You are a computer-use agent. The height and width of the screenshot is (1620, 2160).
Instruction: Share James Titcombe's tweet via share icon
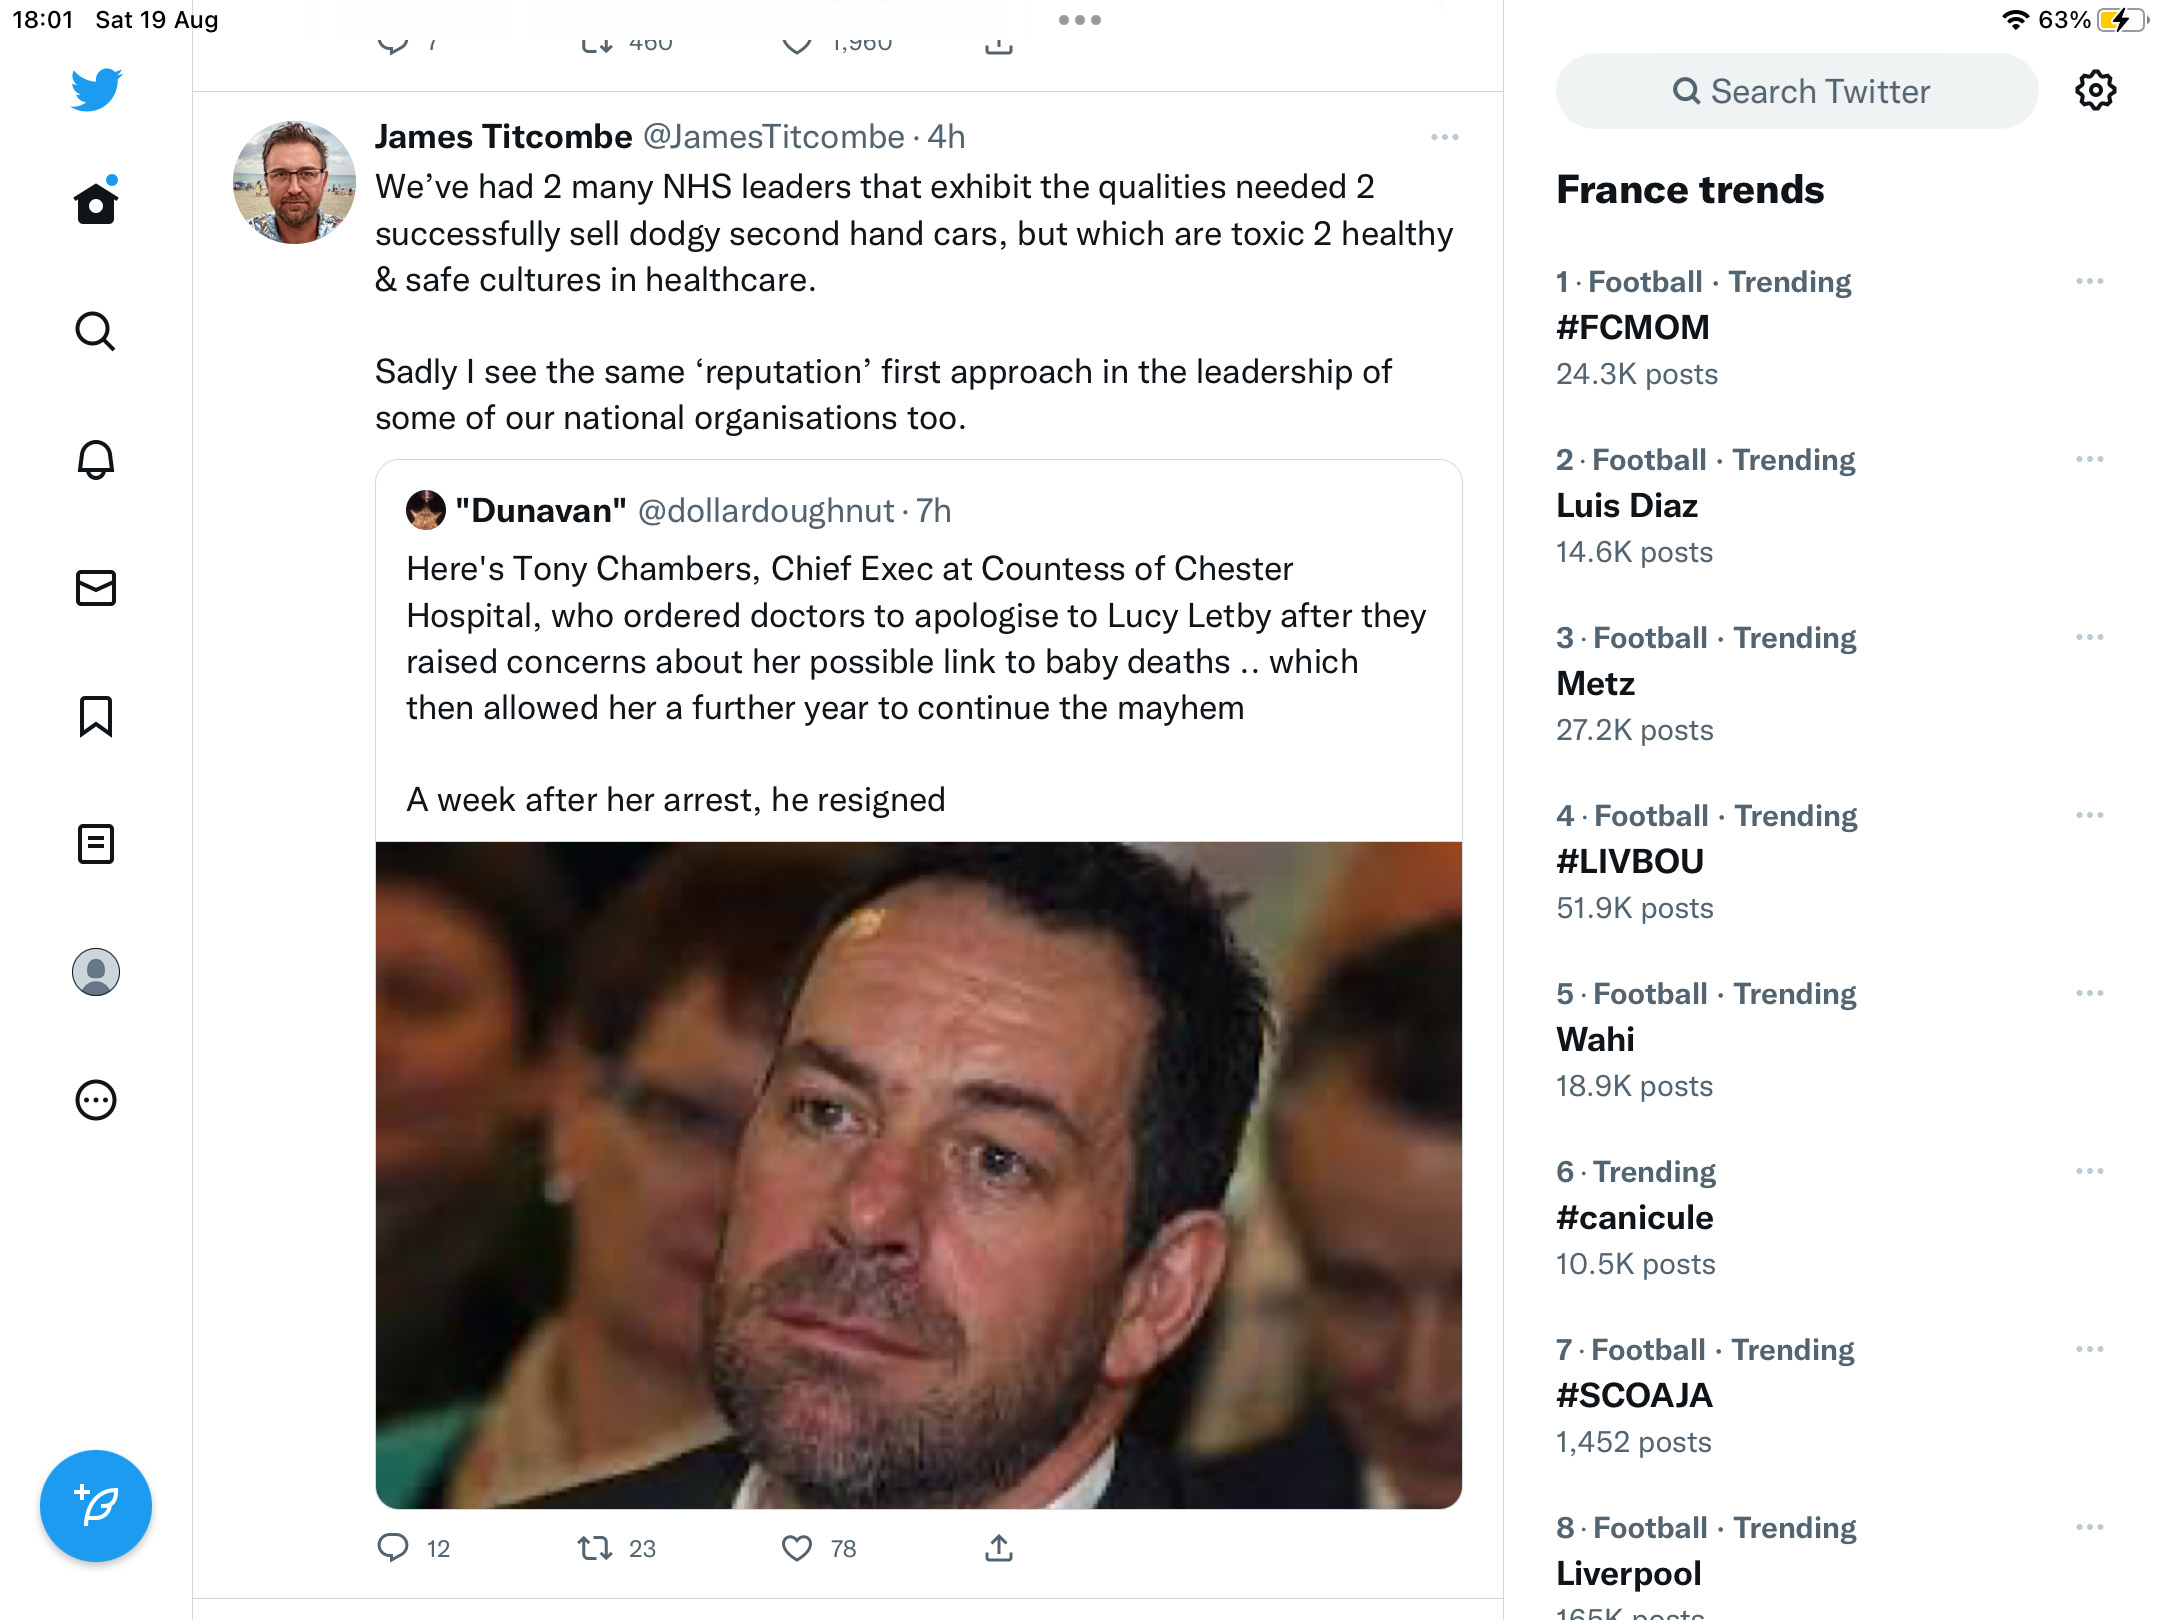(x=999, y=1548)
